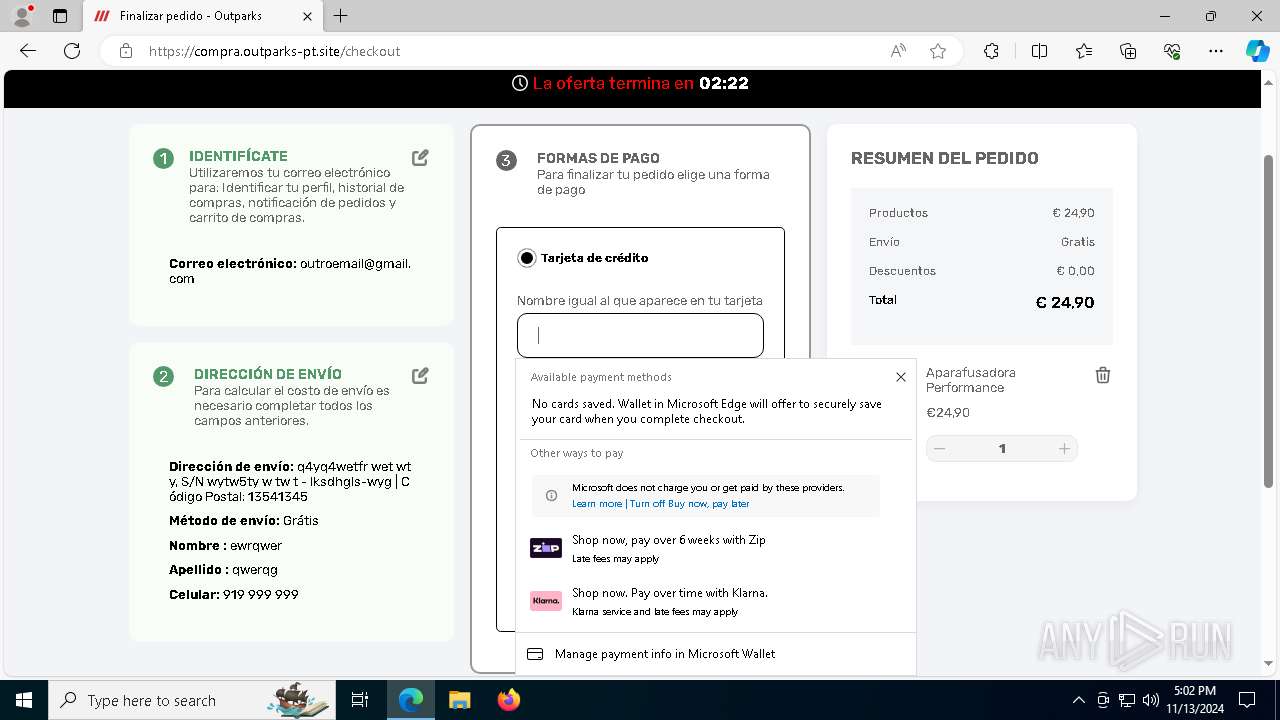Close the Finalizar pedido tab
Screen dimensions: 1280x720
point(308,16)
